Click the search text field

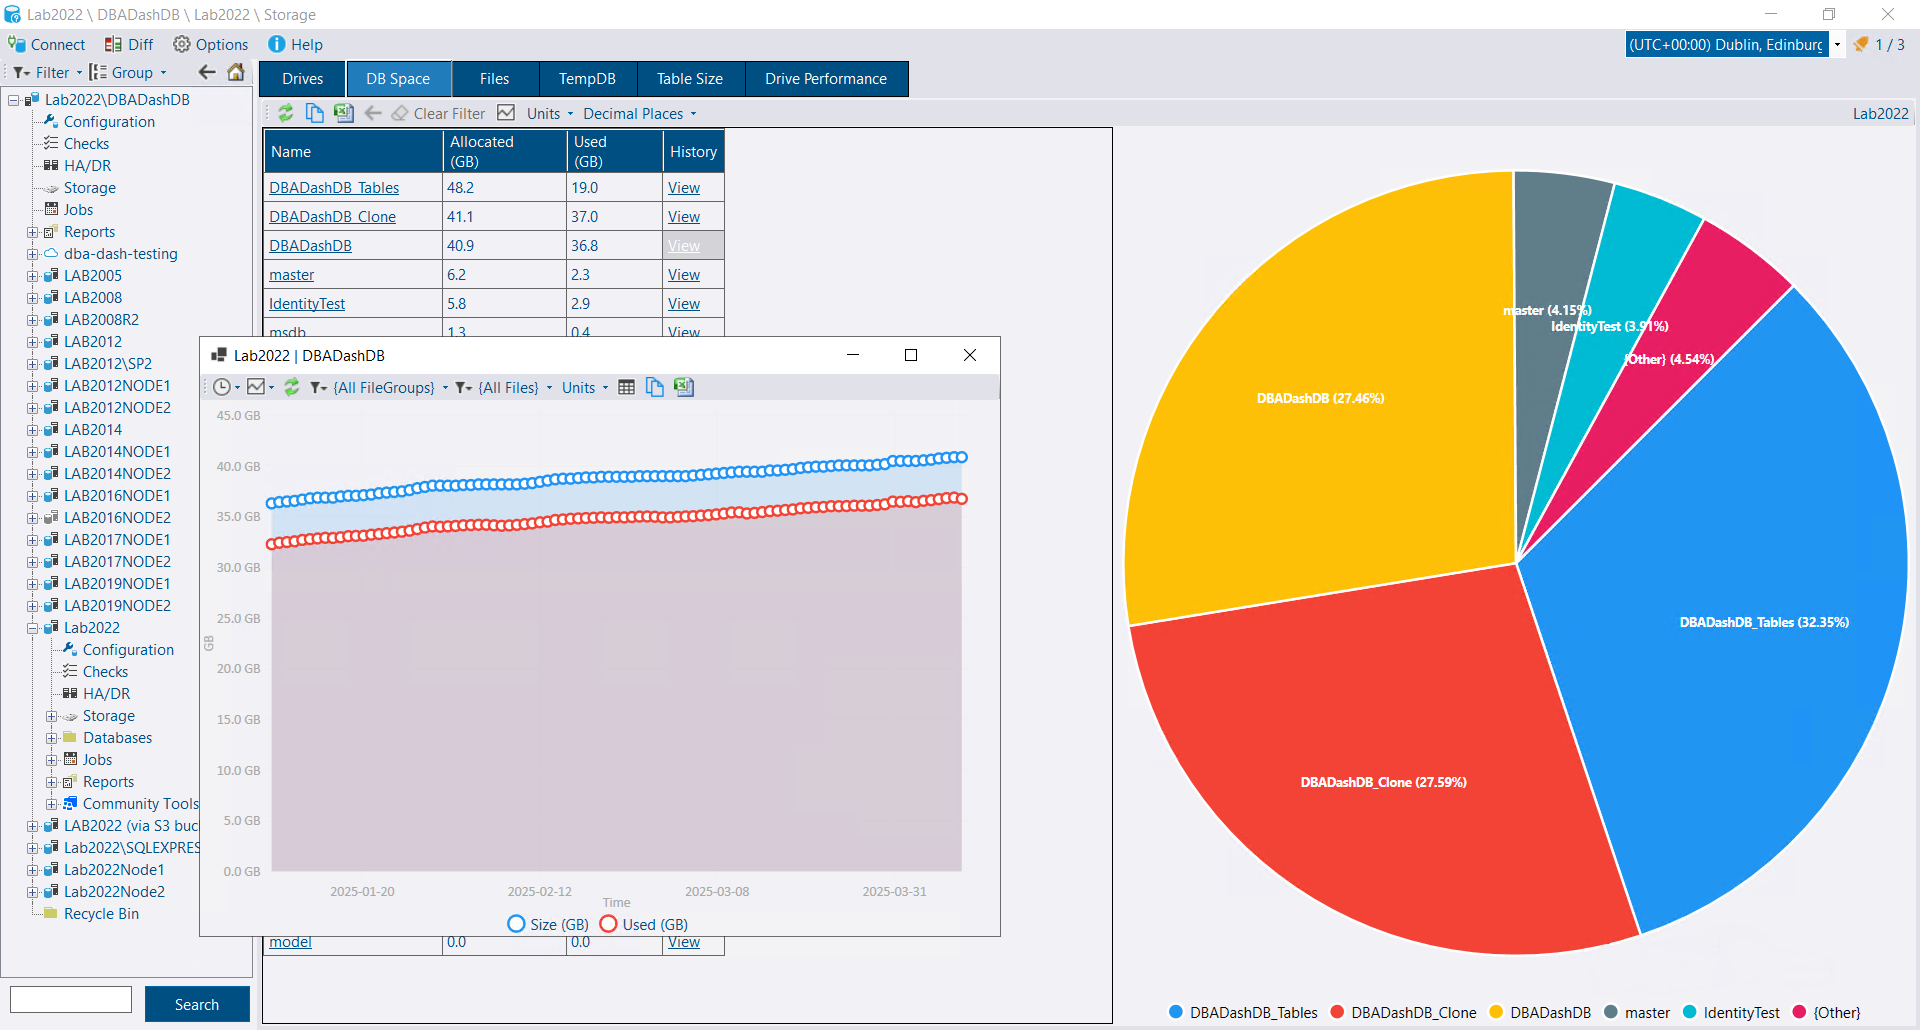71,999
